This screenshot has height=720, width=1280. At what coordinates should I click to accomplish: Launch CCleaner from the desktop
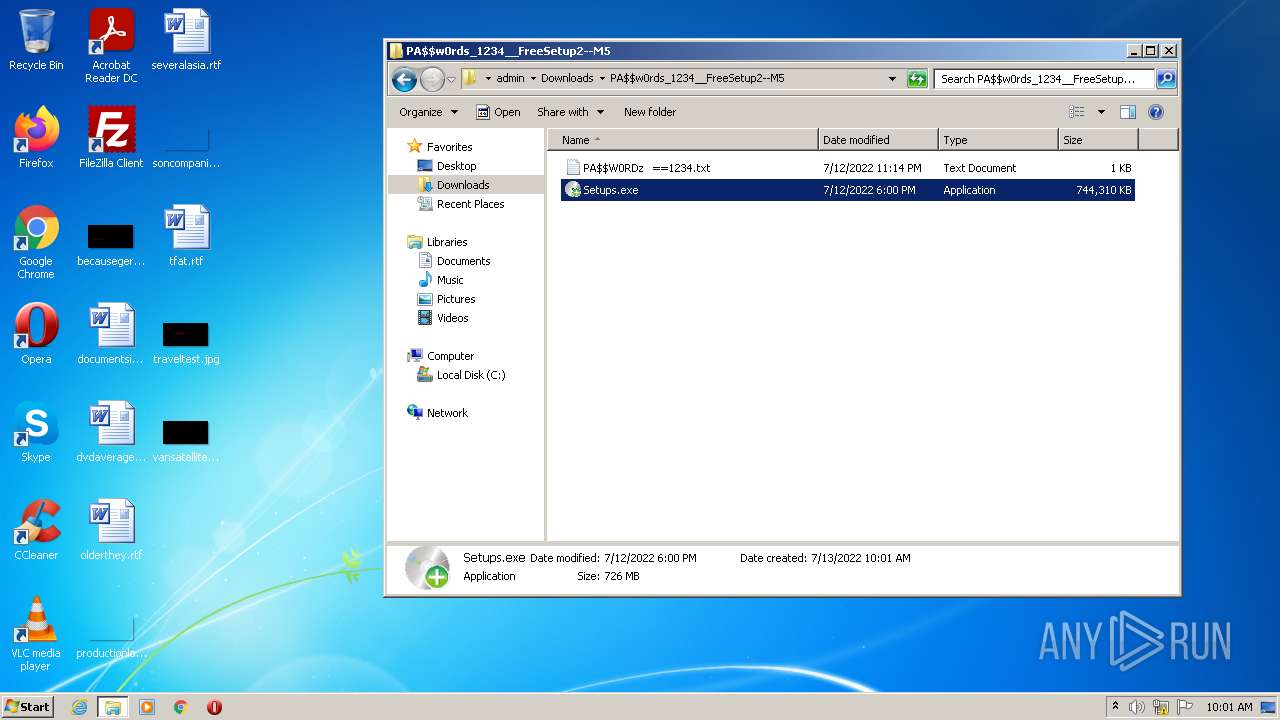(x=36, y=530)
